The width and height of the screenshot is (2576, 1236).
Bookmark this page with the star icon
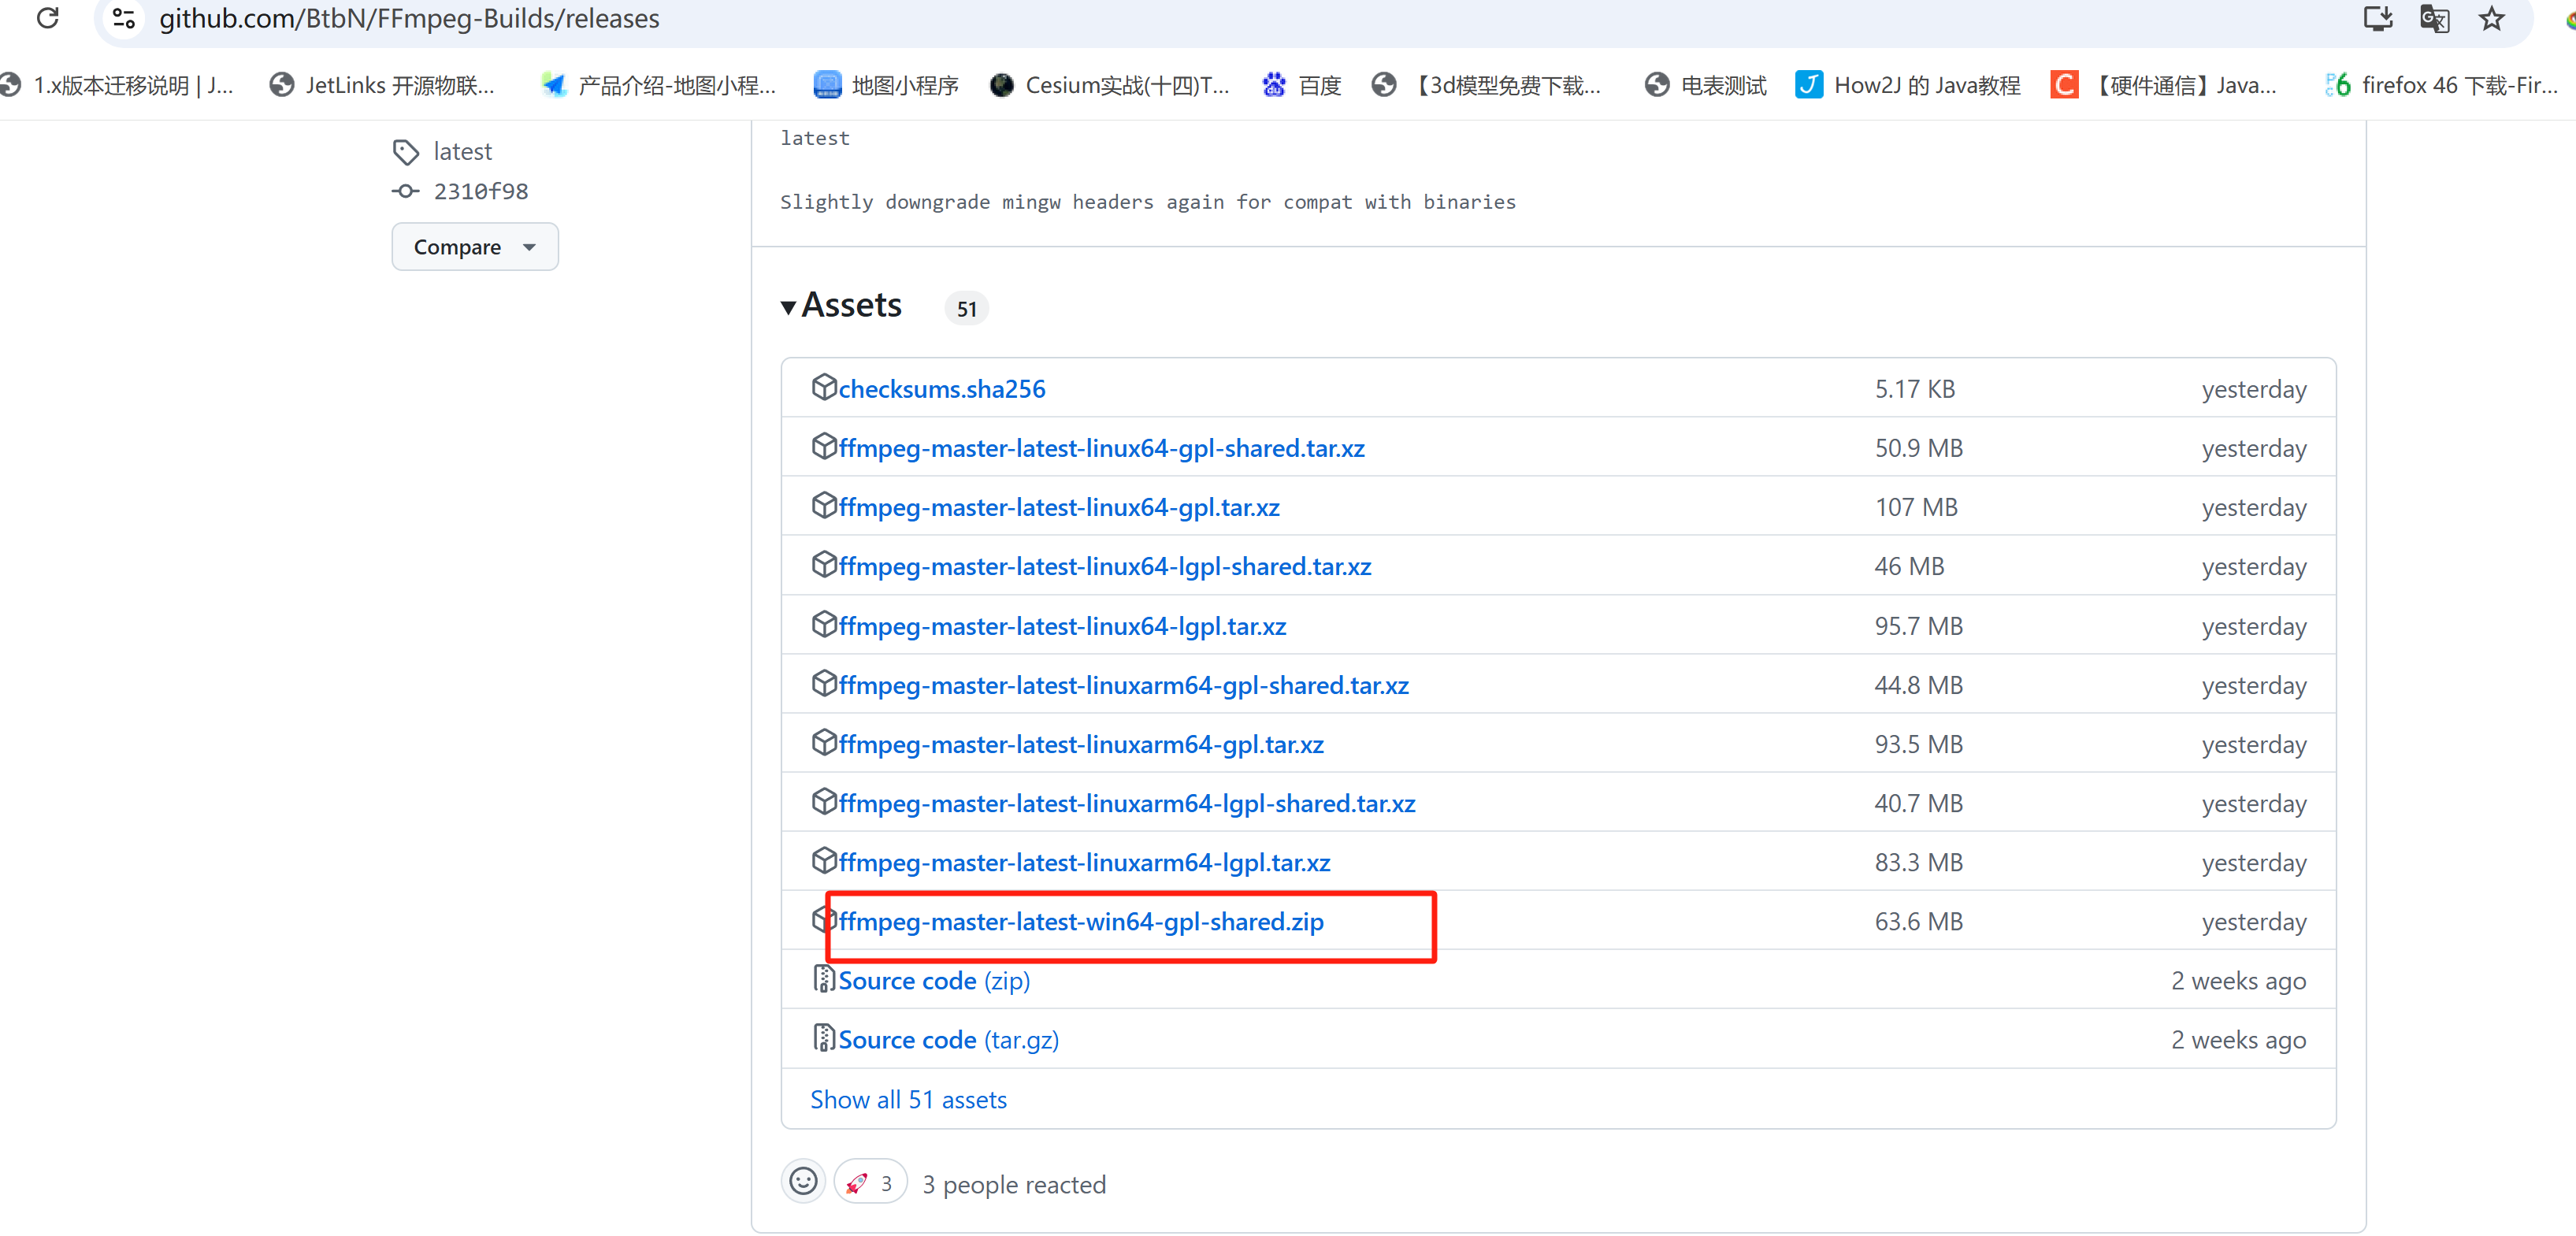(2491, 18)
